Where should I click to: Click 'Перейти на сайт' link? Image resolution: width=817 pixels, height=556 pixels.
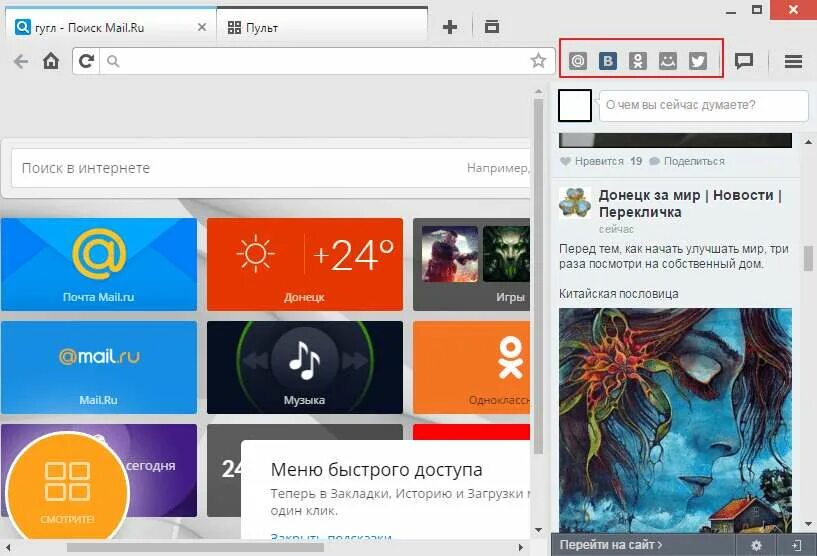coord(611,545)
